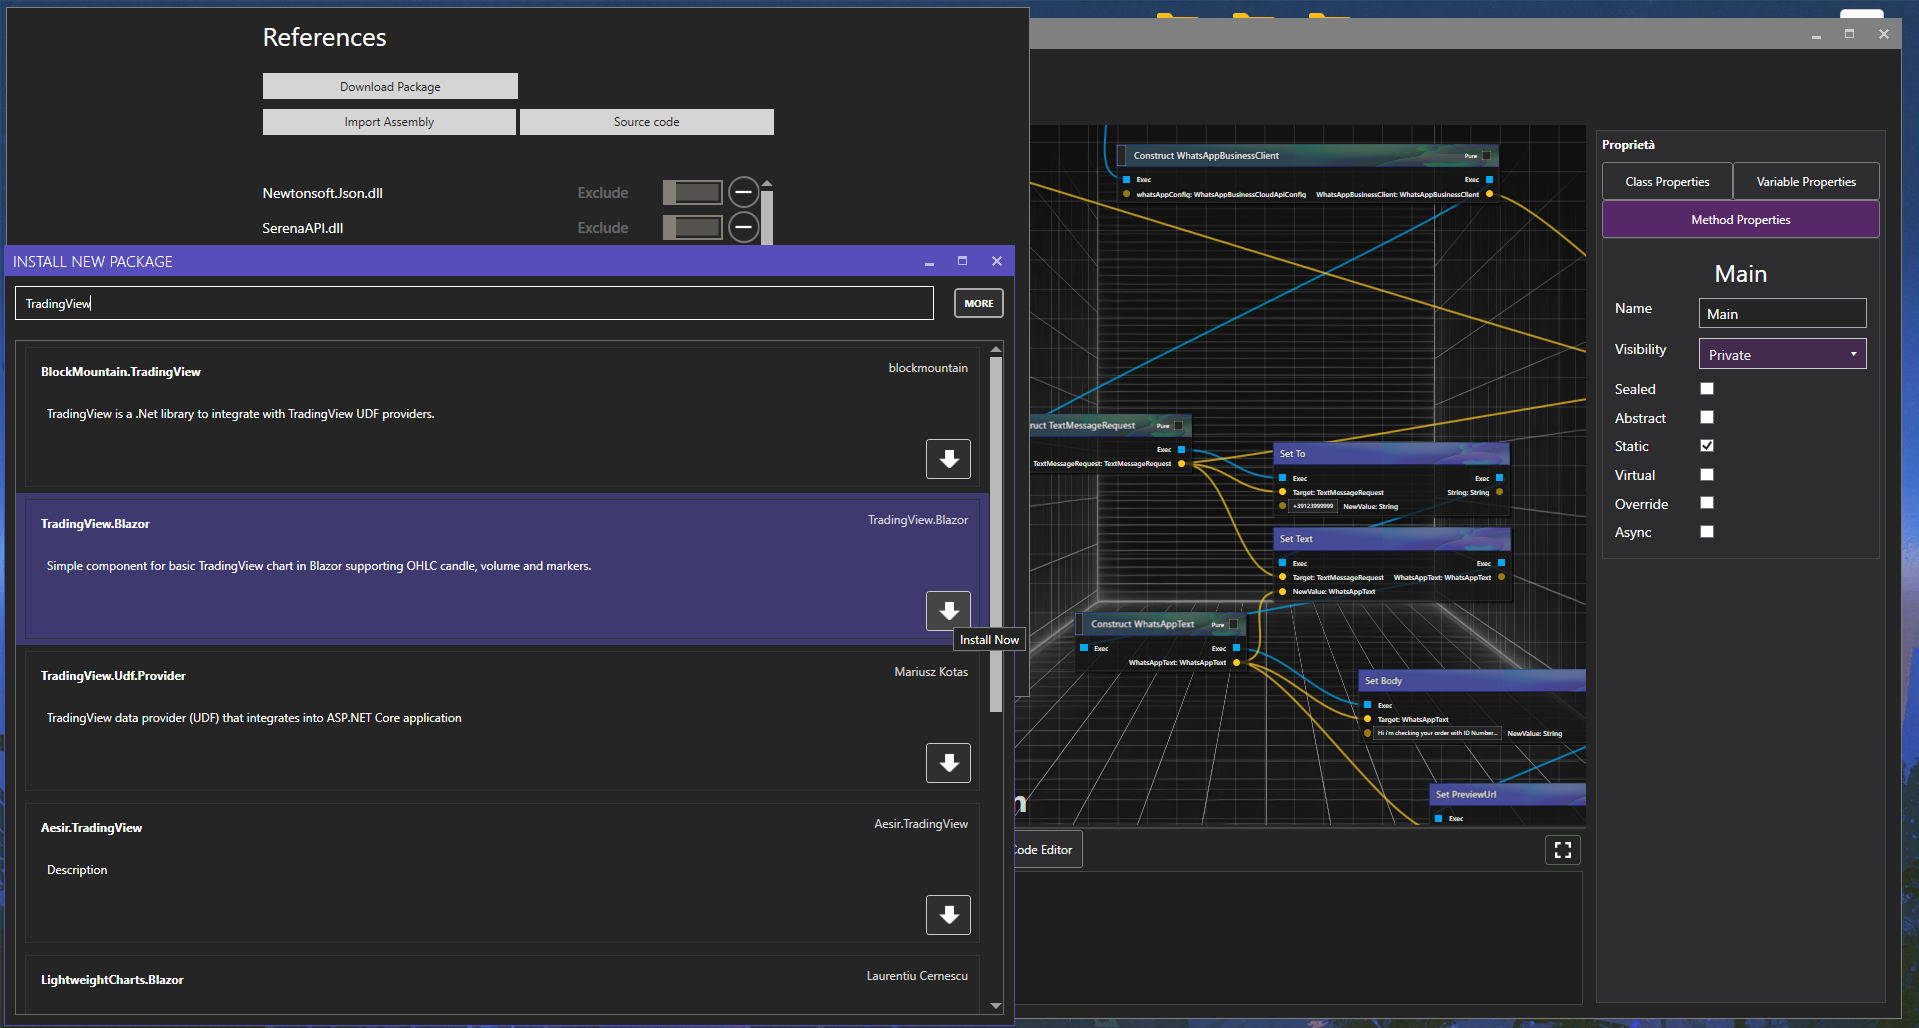Screen dimensions: 1919x1028
Task: Enable the Async checkbox
Action: point(1707,532)
